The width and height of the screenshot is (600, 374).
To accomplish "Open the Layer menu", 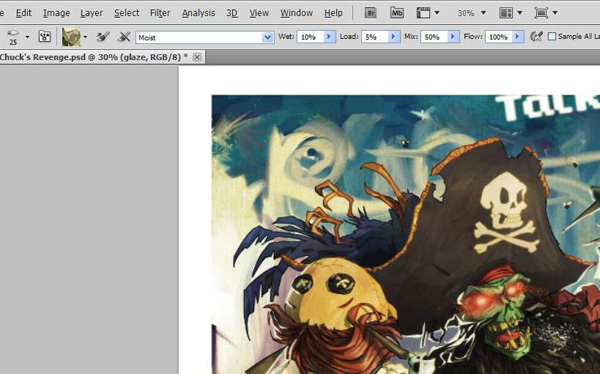I will point(91,13).
